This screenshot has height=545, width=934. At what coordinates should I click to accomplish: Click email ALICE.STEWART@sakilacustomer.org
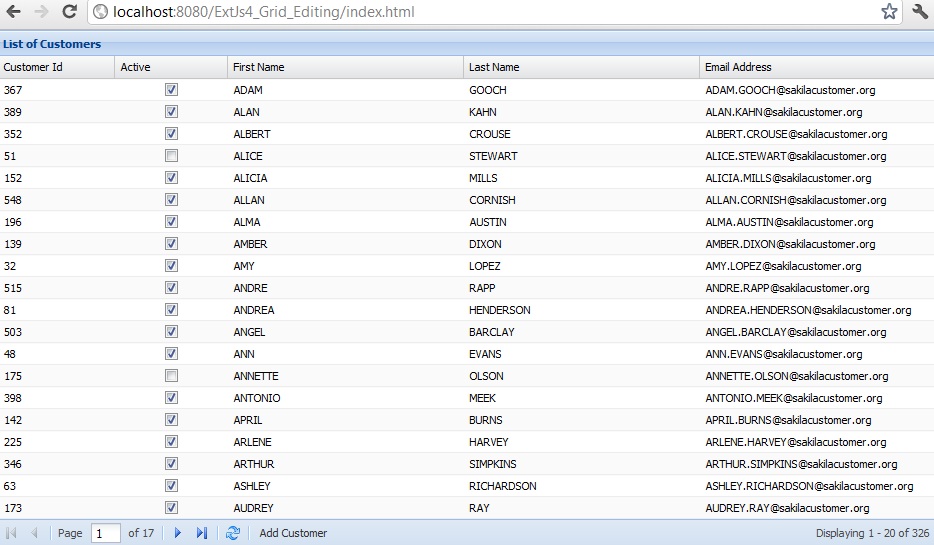coord(796,156)
